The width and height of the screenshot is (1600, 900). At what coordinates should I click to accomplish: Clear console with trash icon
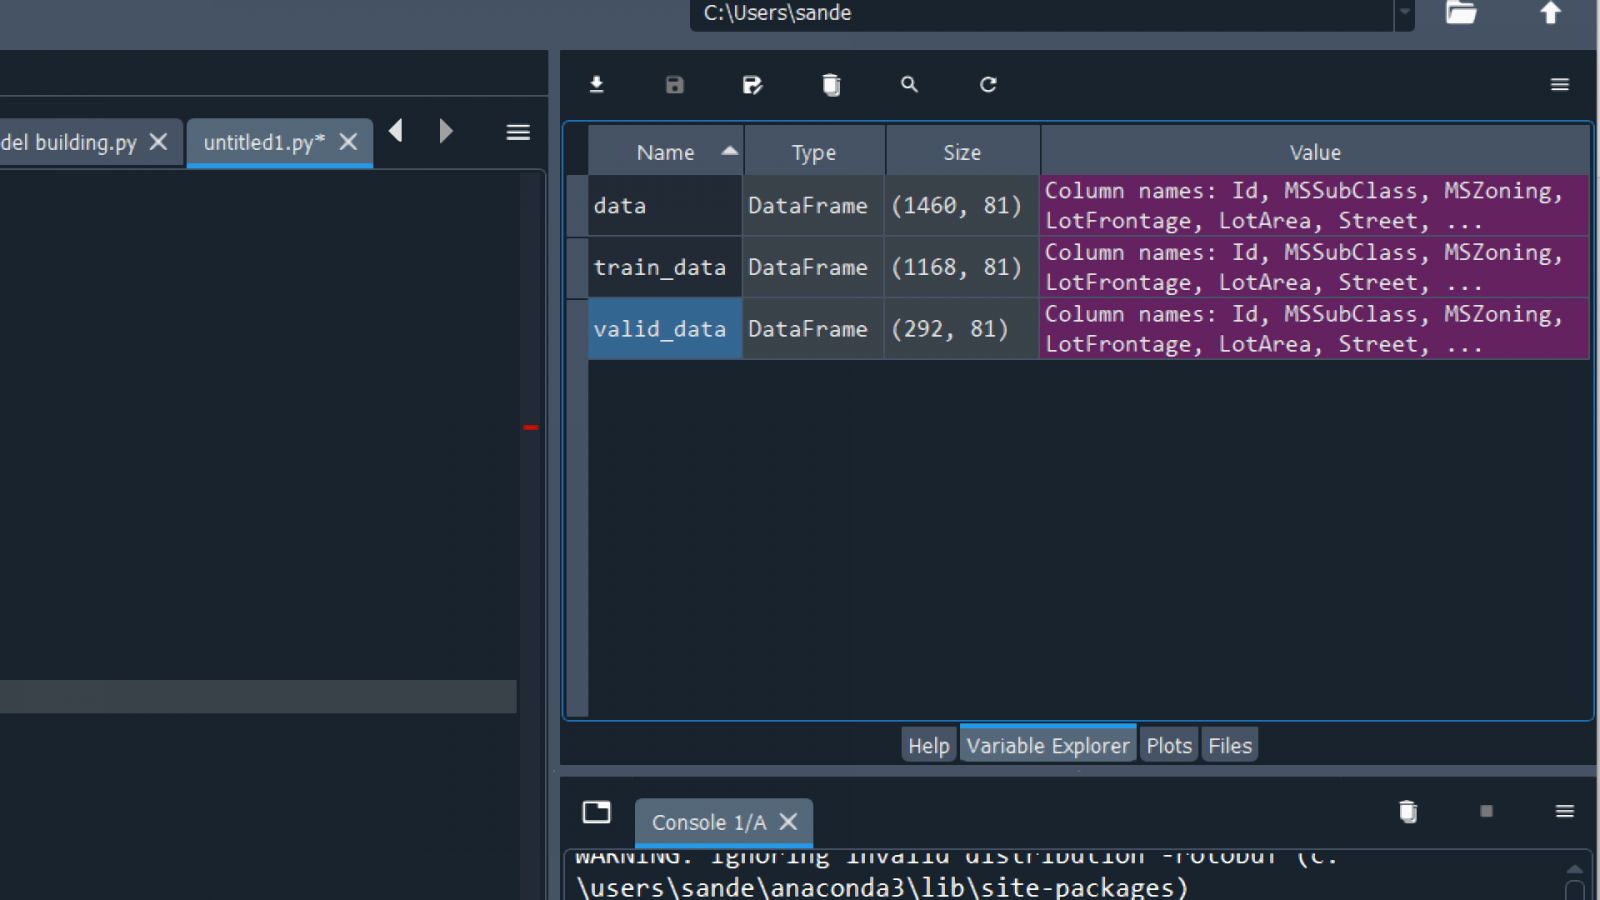(1408, 811)
